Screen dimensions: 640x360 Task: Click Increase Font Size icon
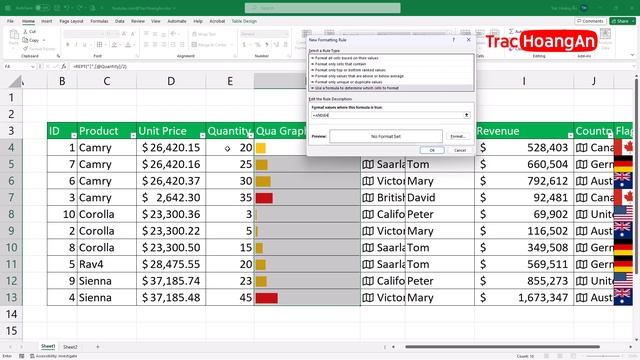coord(124,34)
